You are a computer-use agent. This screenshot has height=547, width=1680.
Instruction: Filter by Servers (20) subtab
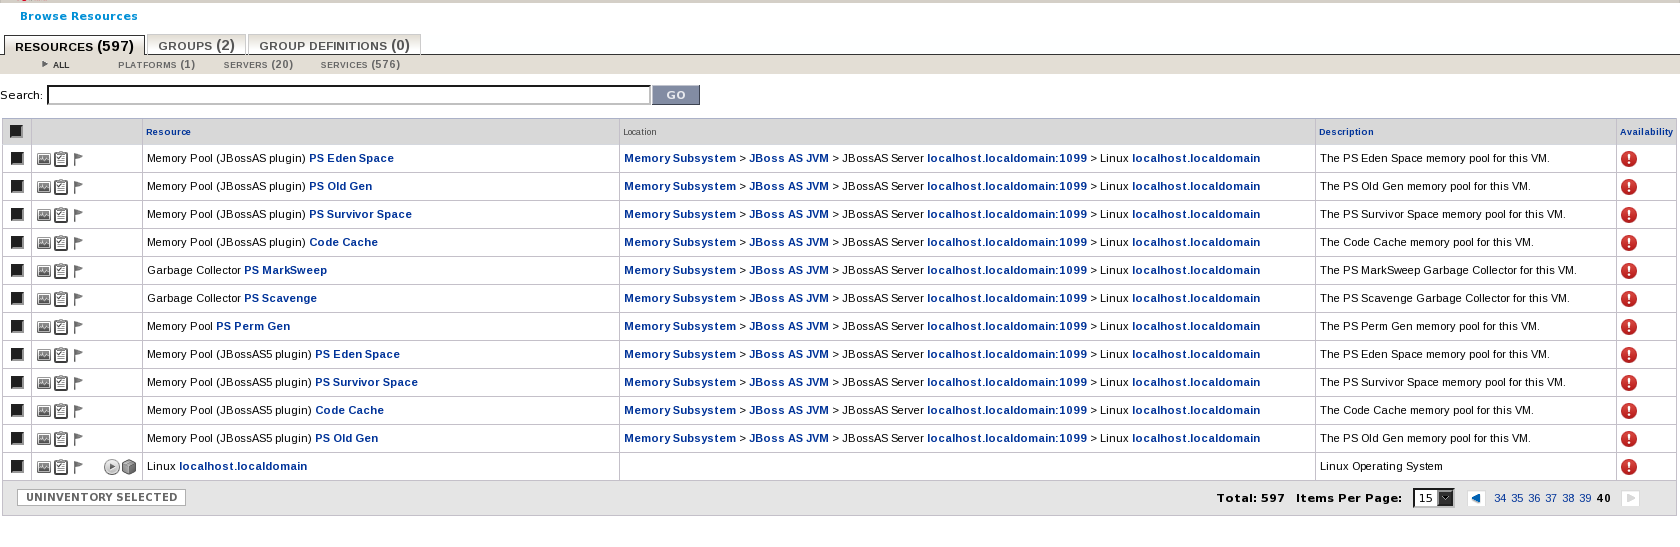click(x=258, y=64)
